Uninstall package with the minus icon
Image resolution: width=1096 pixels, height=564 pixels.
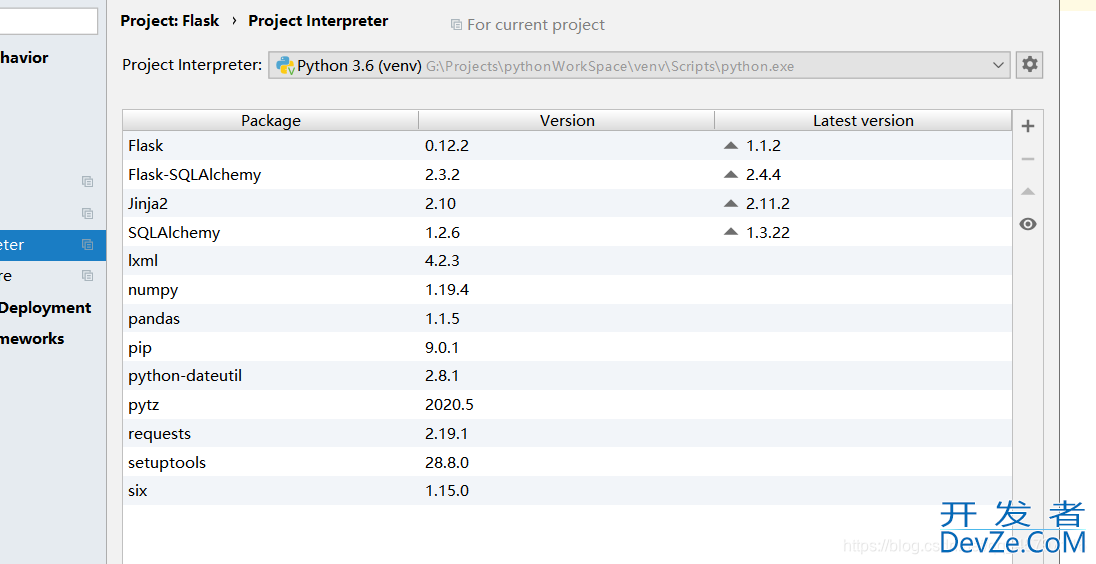(x=1028, y=159)
